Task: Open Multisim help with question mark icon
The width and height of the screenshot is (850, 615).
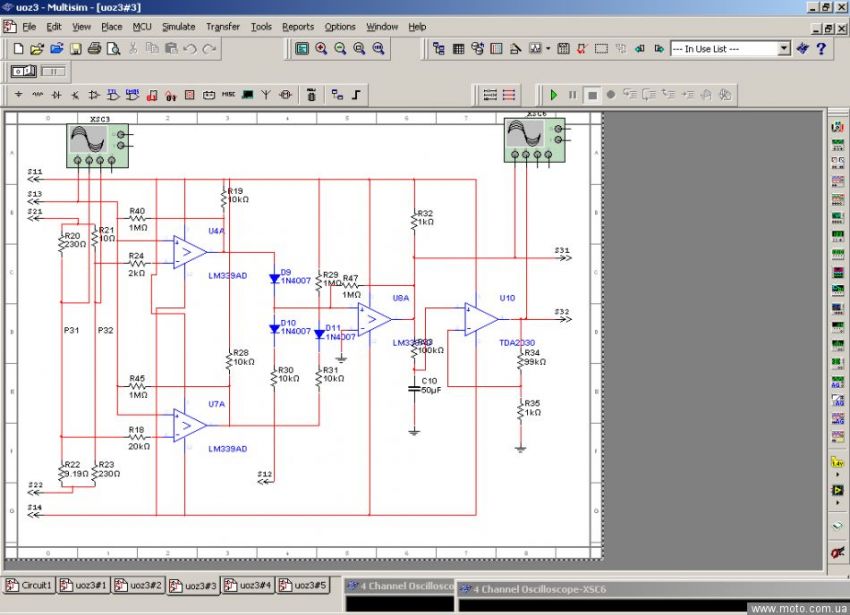Action: pos(821,49)
